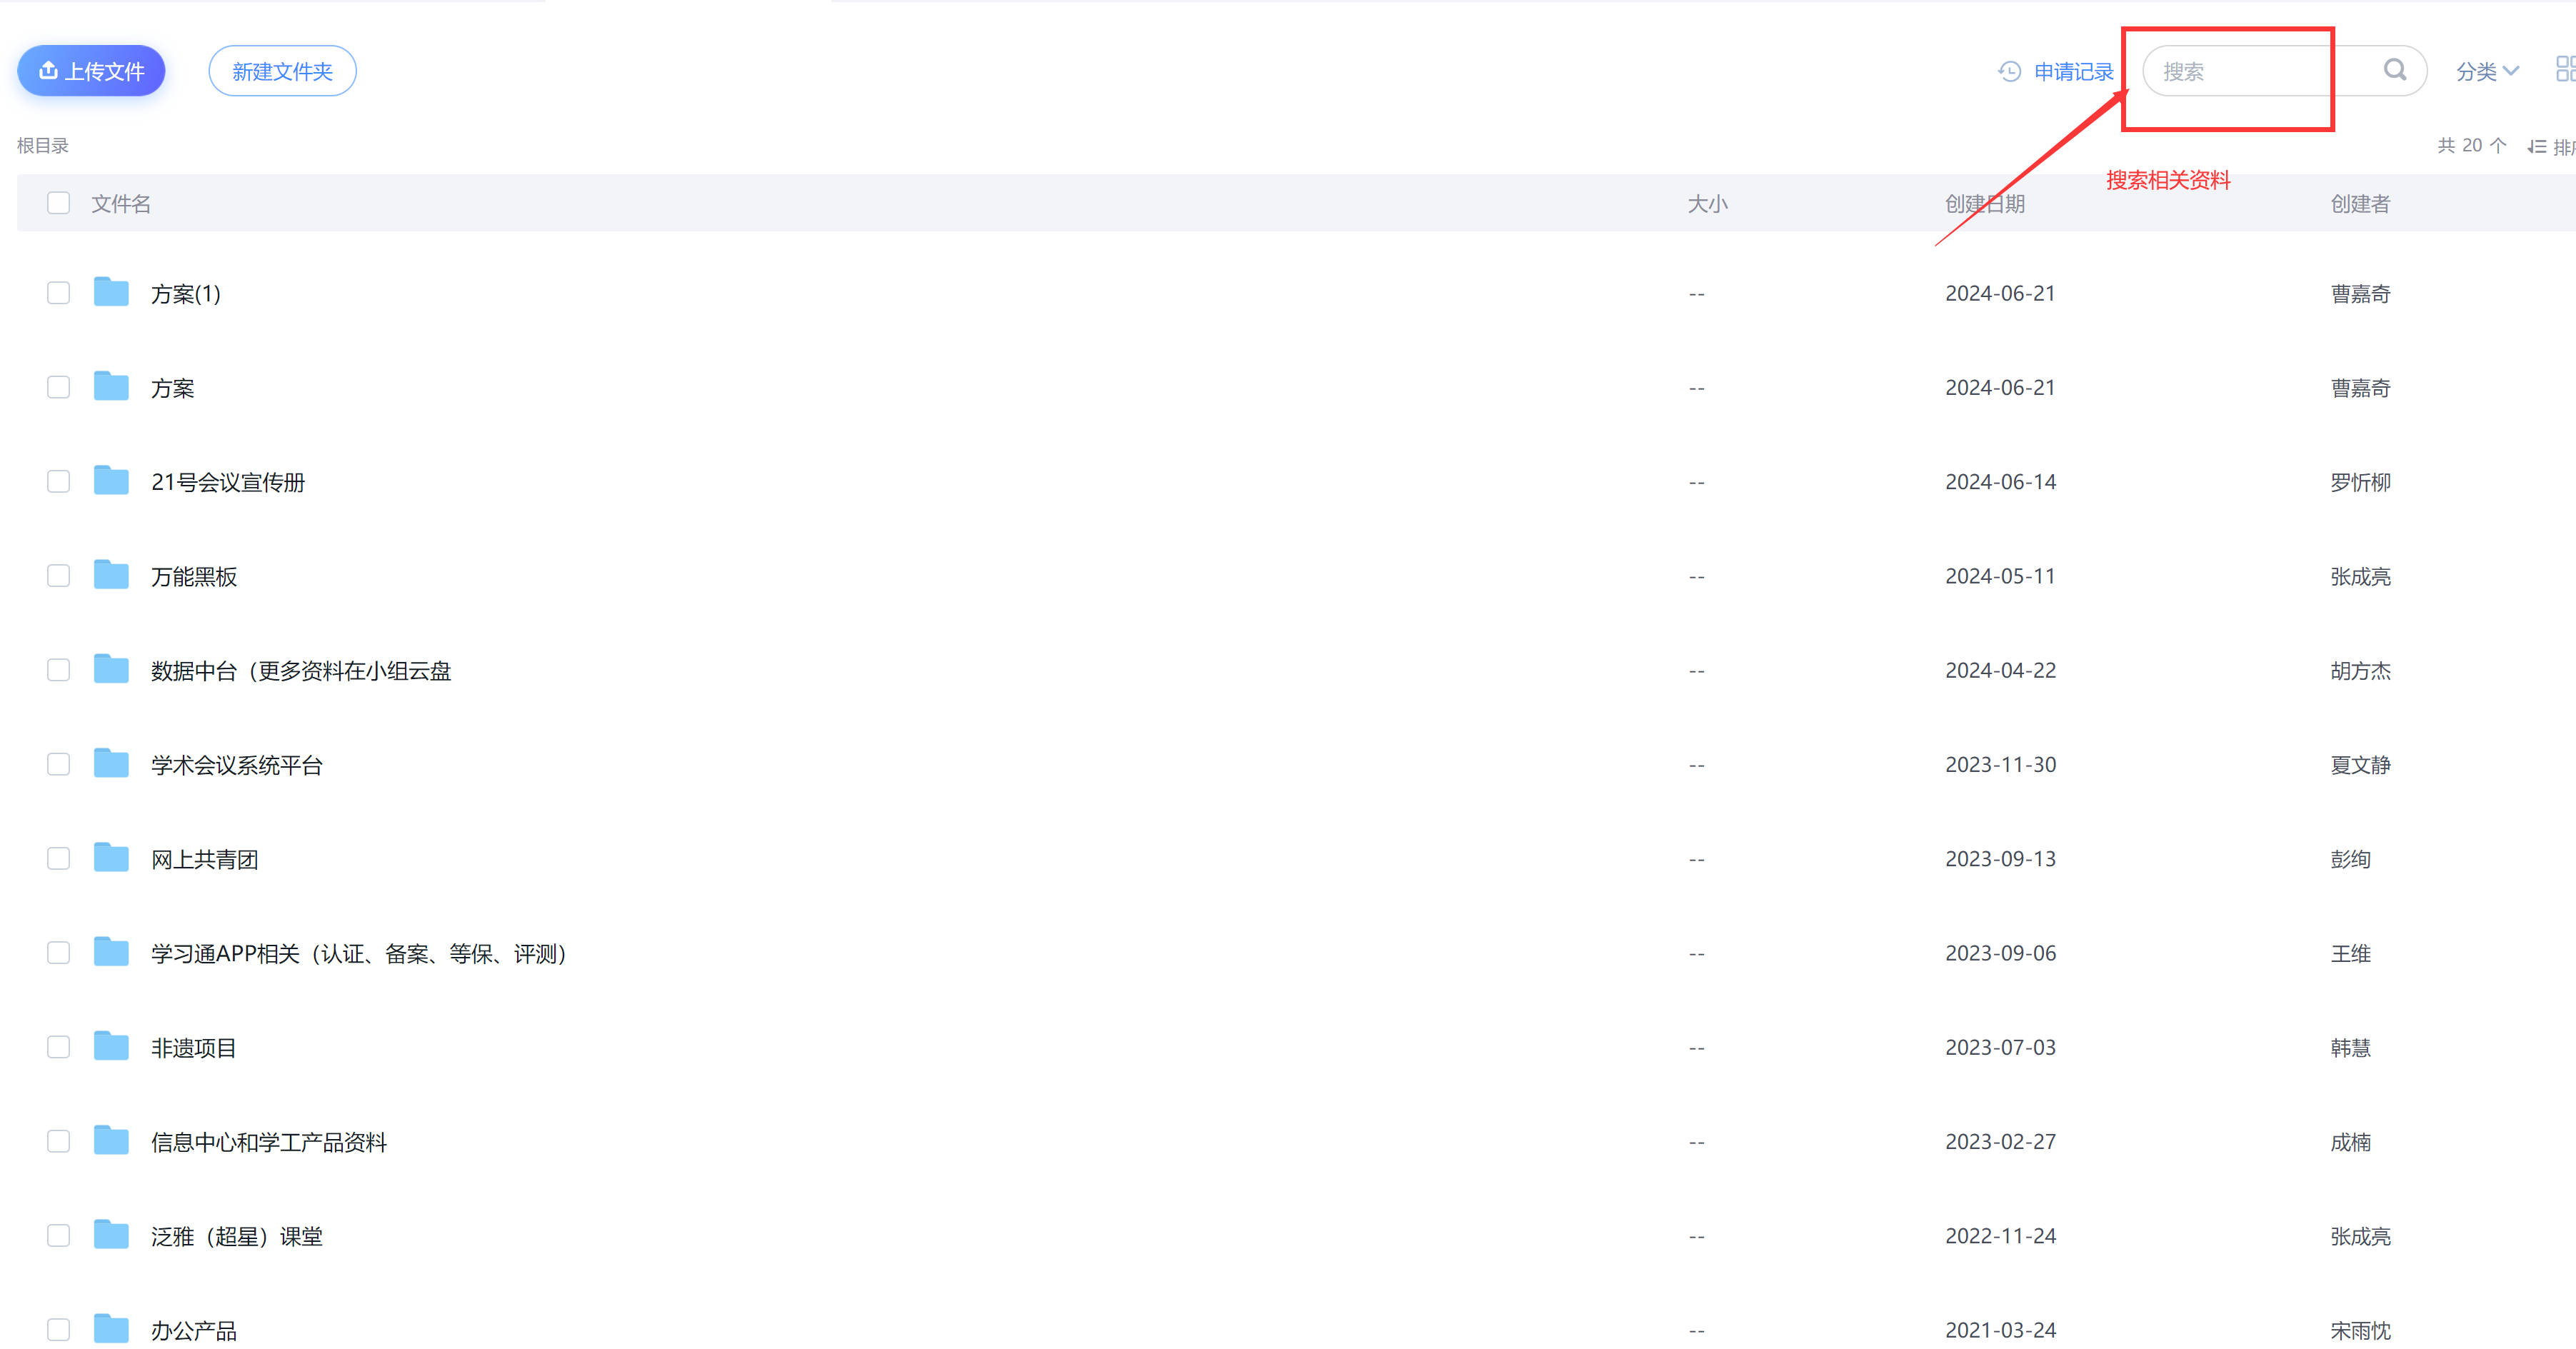
Task: Open the 申请记录 link
Action: click(x=2073, y=71)
